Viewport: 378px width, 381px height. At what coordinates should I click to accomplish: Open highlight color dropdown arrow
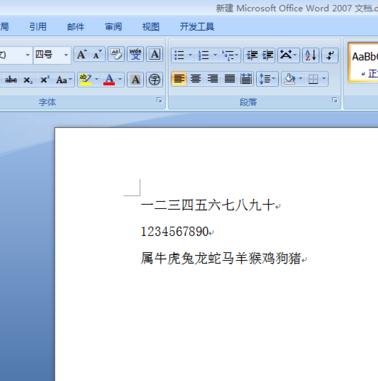tap(97, 80)
